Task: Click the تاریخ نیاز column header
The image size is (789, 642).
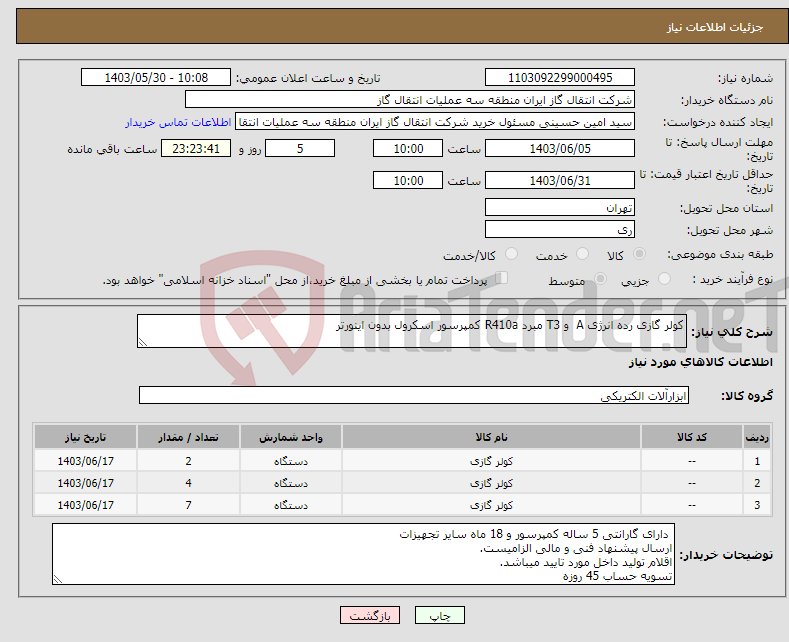Action: (86, 437)
